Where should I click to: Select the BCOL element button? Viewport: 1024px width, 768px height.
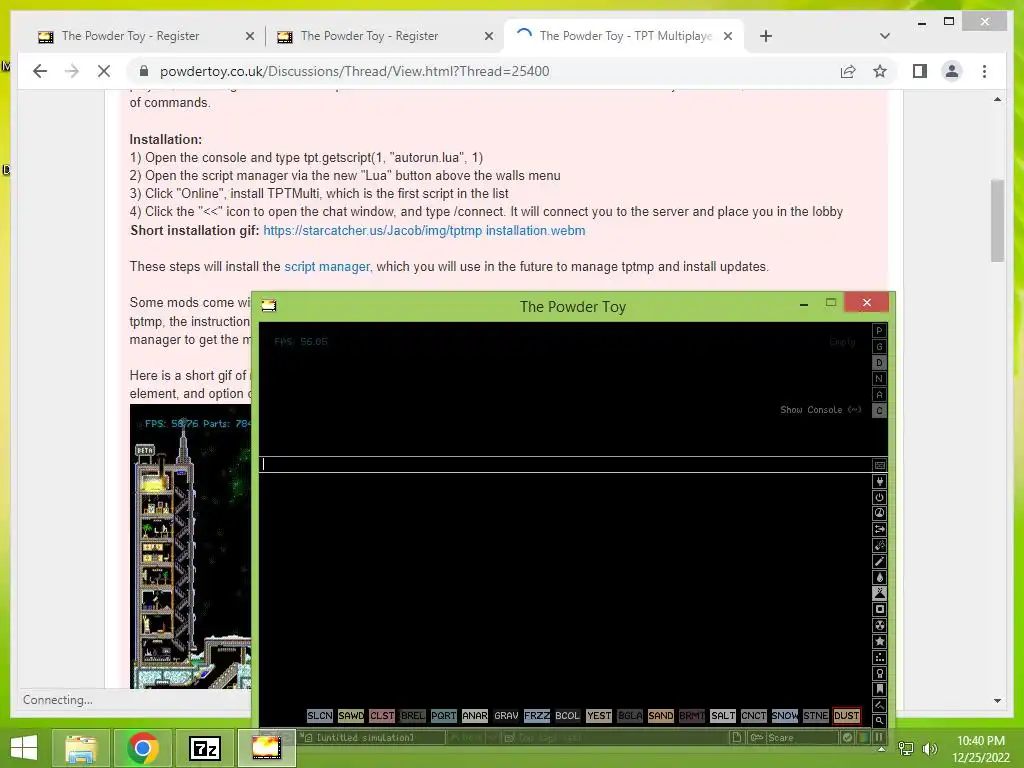point(568,716)
